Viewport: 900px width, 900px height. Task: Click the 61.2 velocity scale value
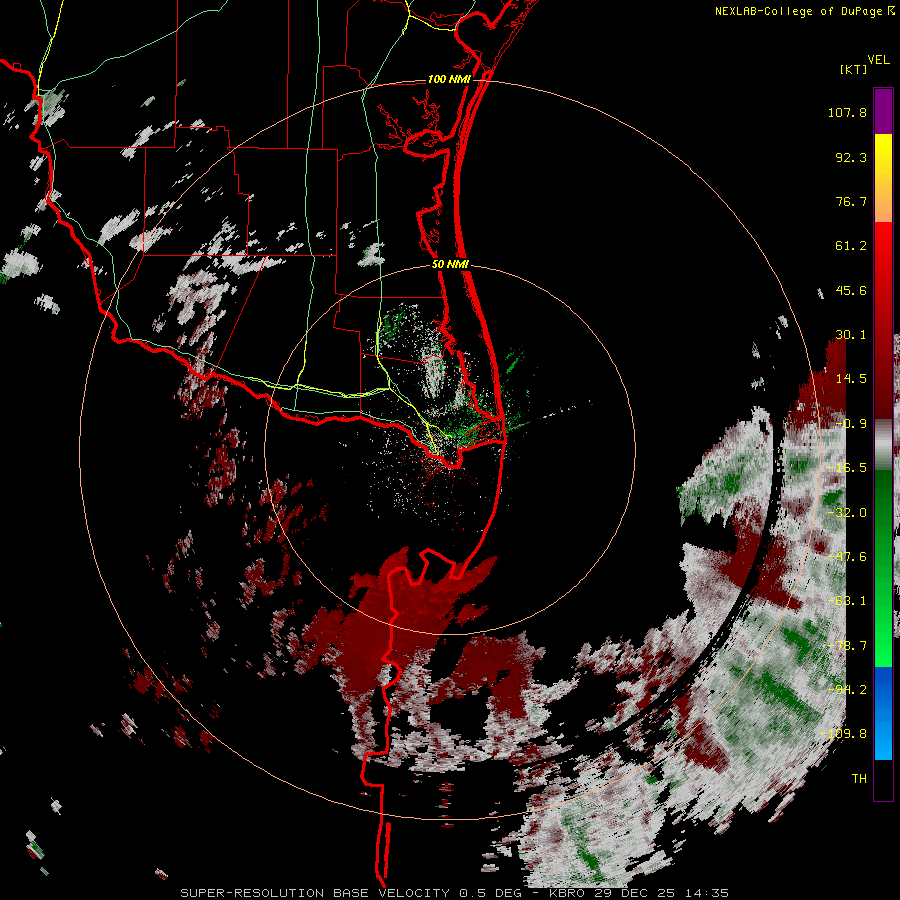851,246
